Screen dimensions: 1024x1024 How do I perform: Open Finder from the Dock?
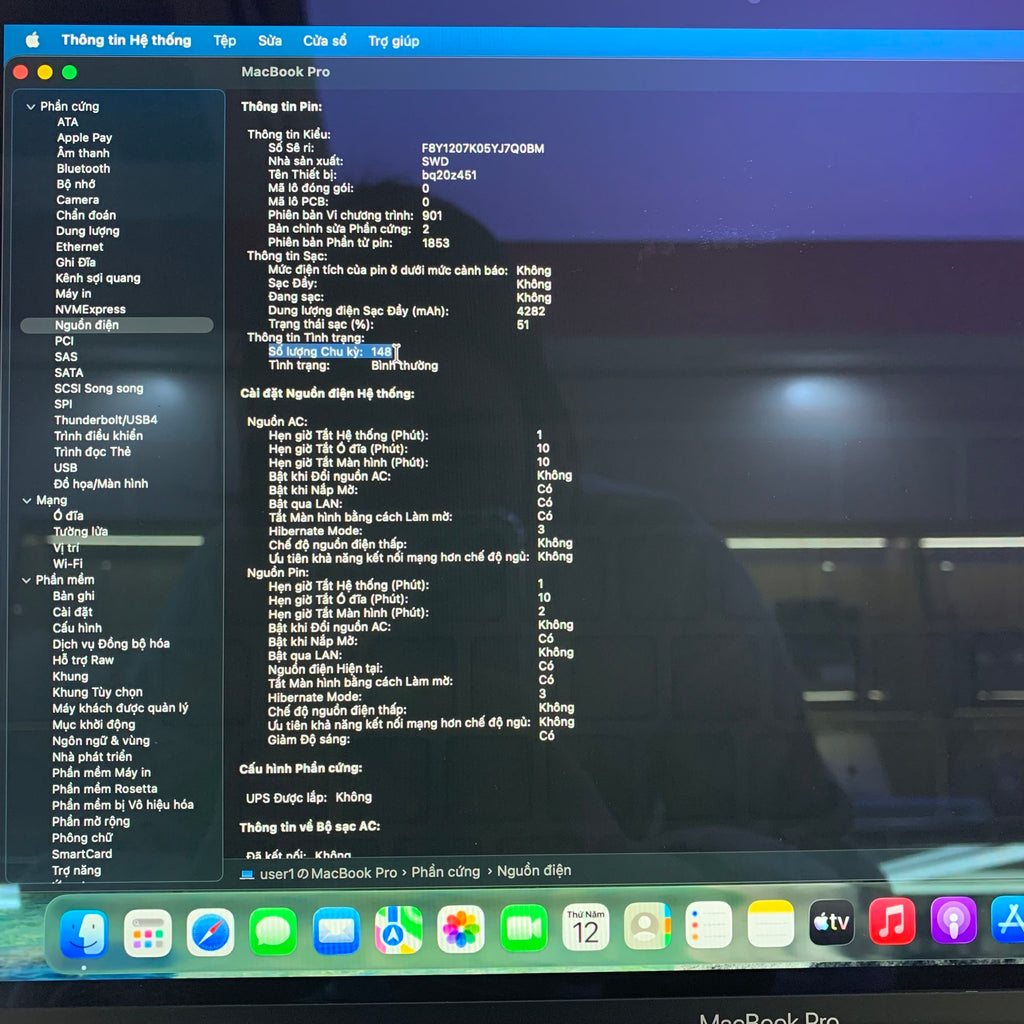tap(83, 933)
